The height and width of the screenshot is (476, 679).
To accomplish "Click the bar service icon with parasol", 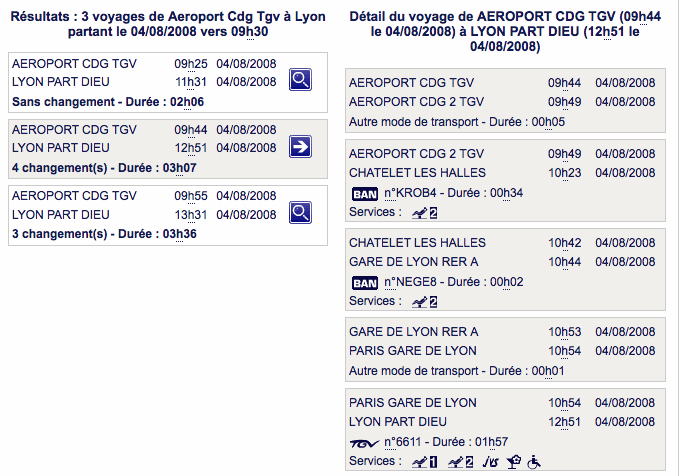I will click(x=514, y=463).
